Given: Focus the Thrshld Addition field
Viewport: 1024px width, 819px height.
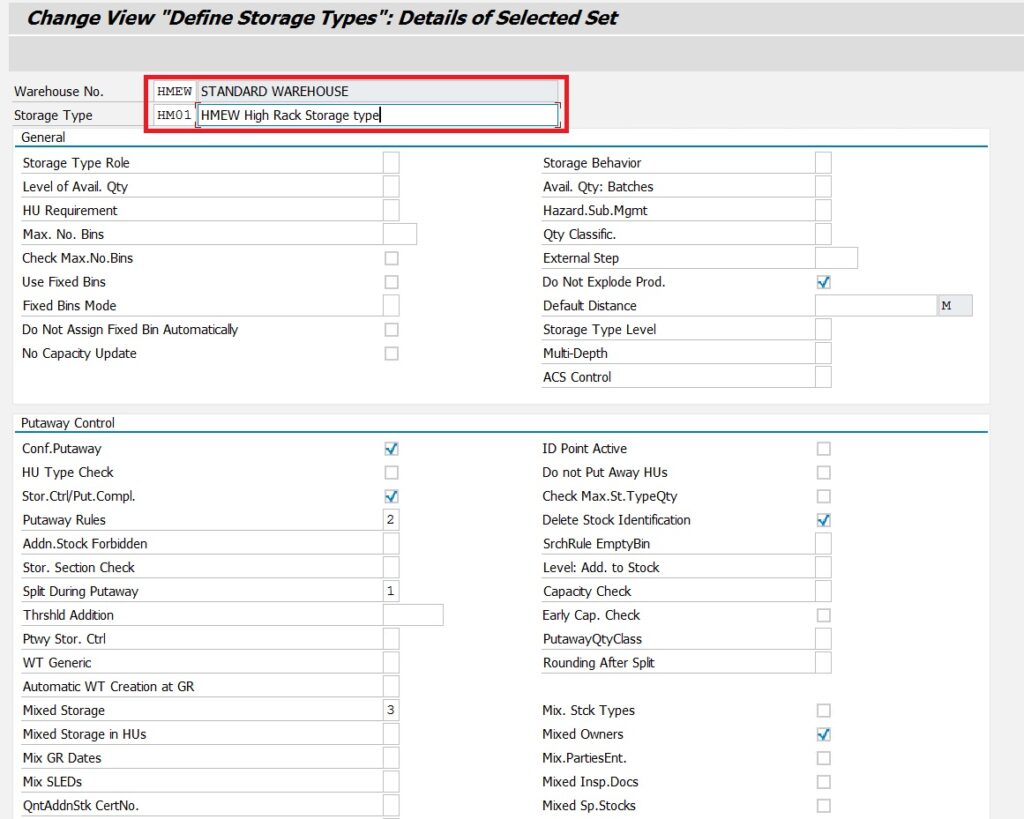Looking at the screenshot, I should (x=412, y=615).
